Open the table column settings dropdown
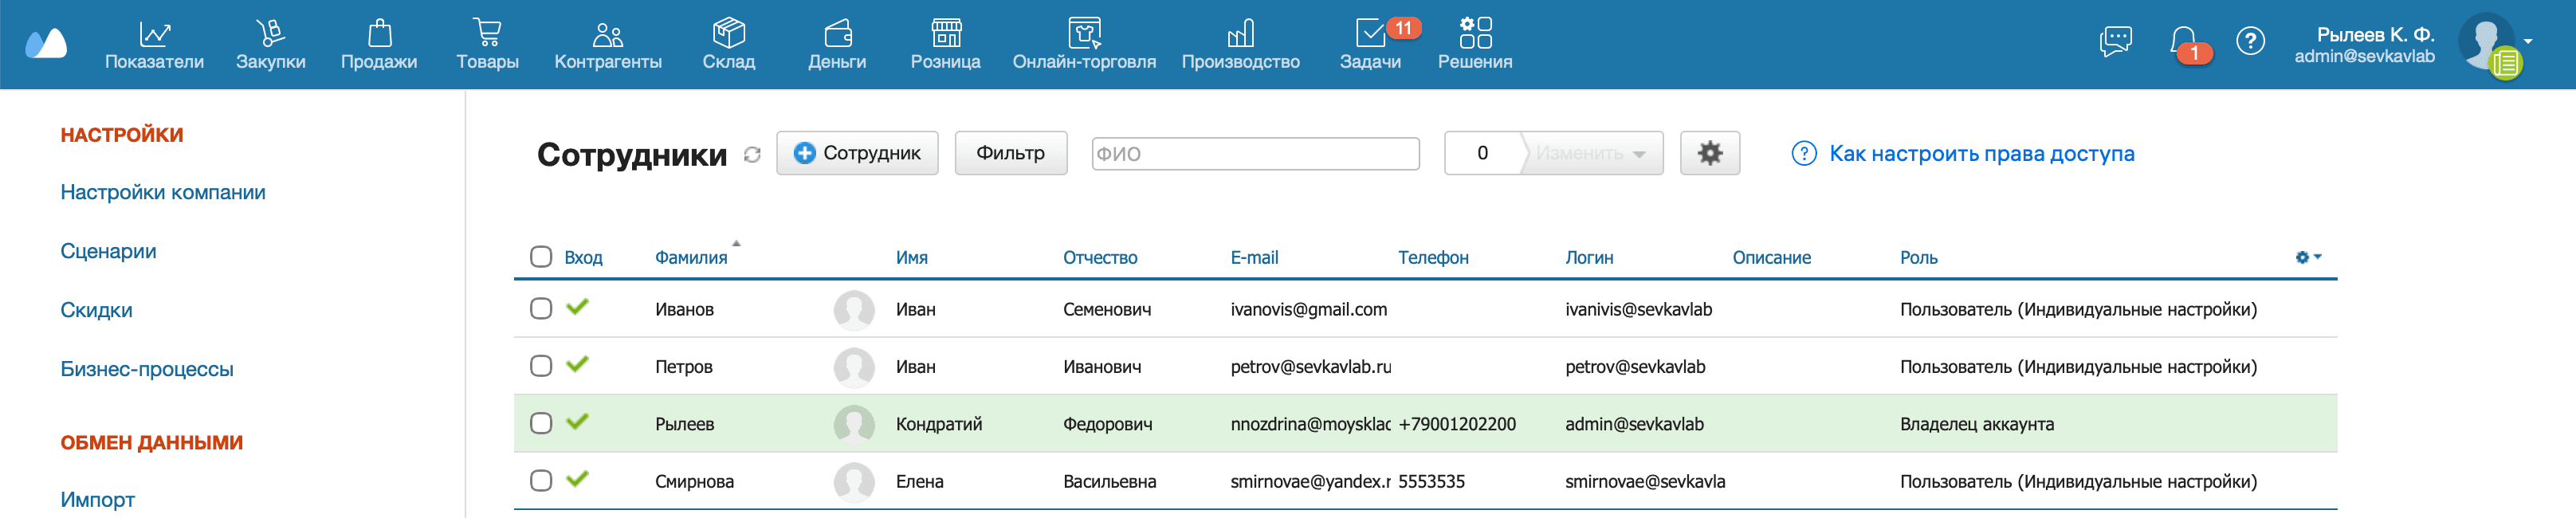This screenshot has height=518, width=2576. pyautogui.click(x=2308, y=257)
